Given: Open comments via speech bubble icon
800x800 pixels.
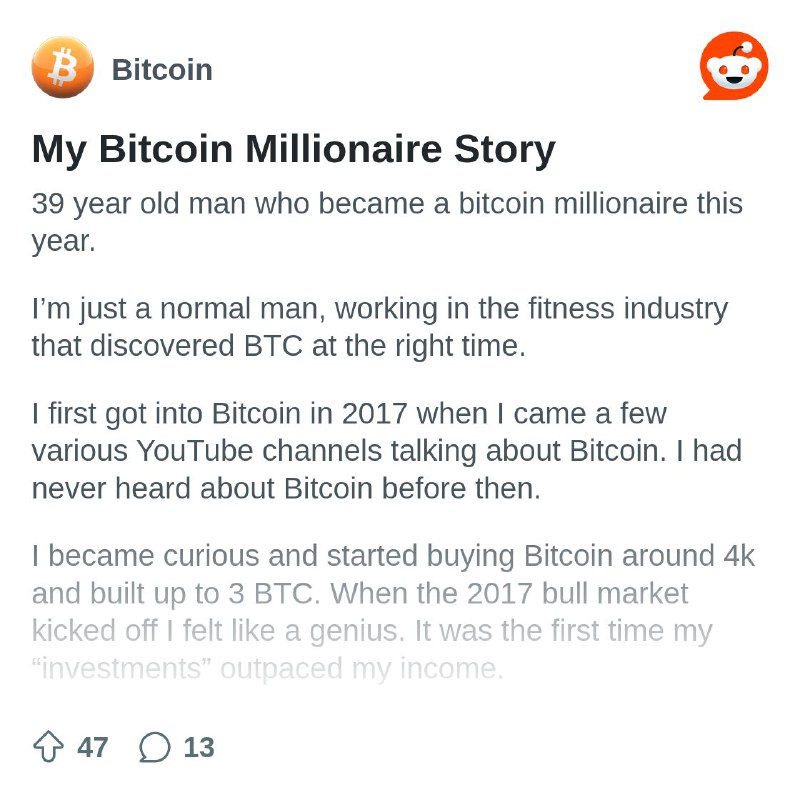Looking at the screenshot, I should (155, 747).
